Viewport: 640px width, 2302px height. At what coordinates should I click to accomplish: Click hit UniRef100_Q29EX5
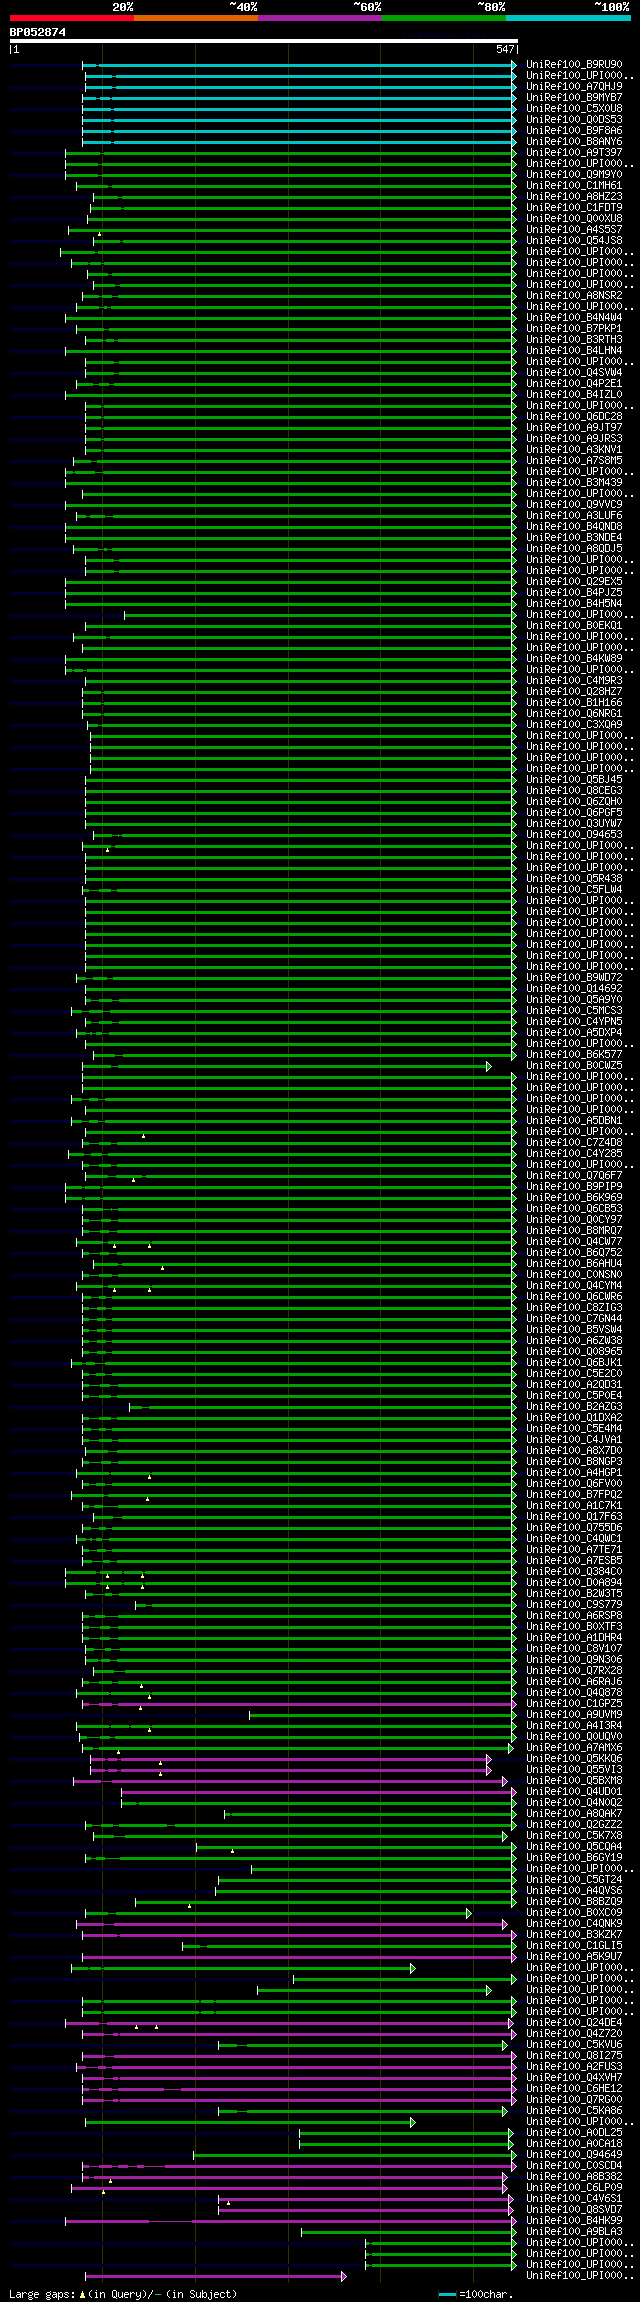click(574, 582)
